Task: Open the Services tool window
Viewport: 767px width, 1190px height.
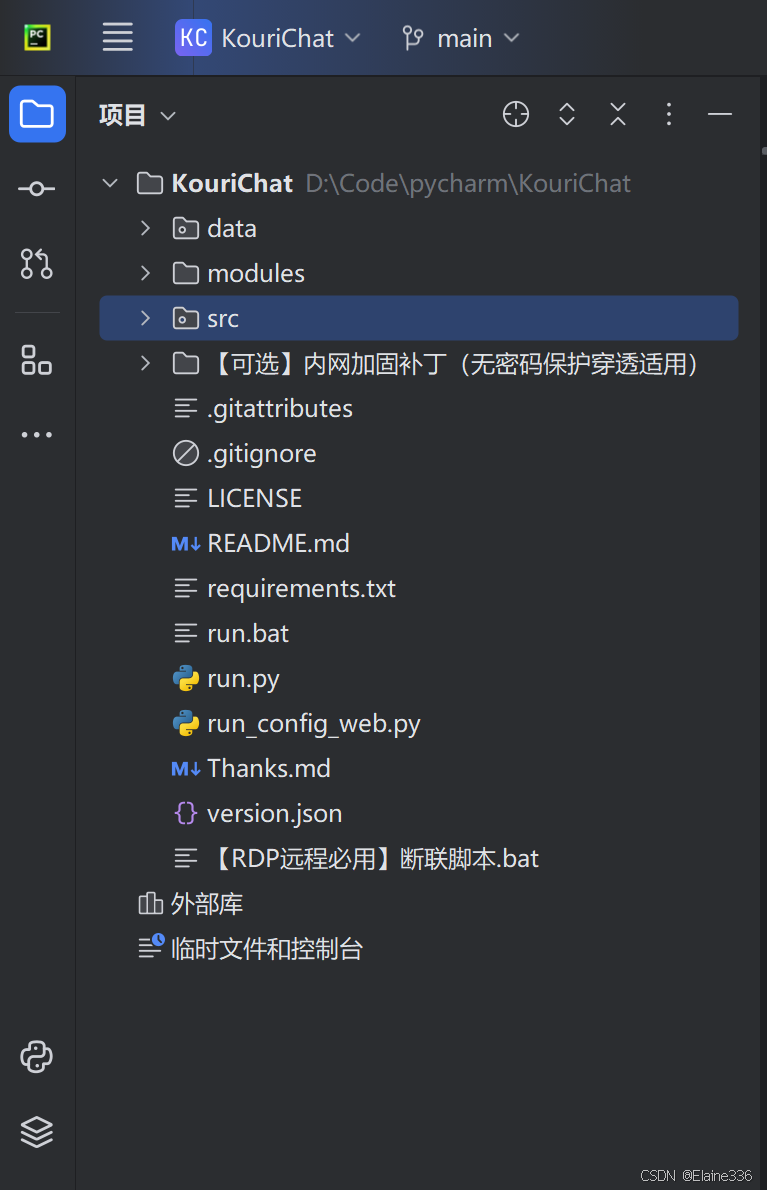Action: pyautogui.click(x=37, y=1132)
